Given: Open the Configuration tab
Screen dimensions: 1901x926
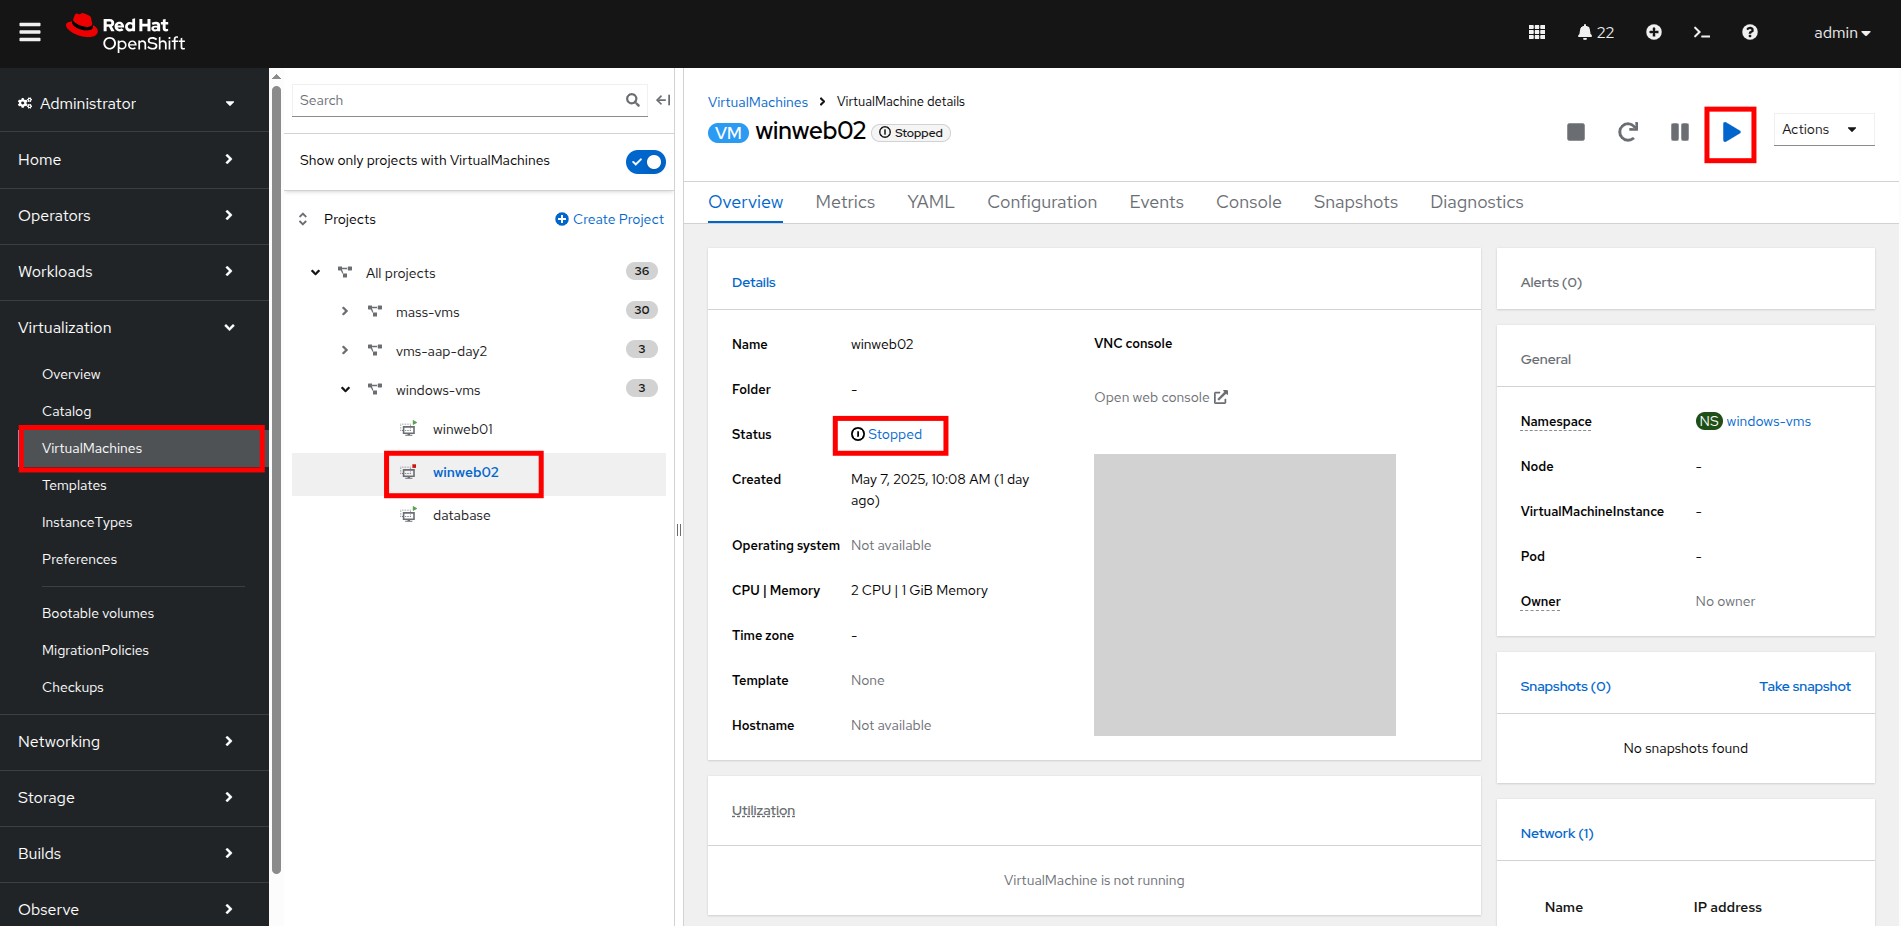Looking at the screenshot, I should [1041, 202].
